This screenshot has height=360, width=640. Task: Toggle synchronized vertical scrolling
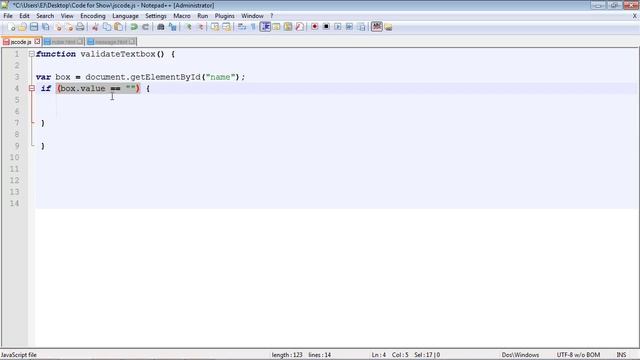click(x=215, y=27)
